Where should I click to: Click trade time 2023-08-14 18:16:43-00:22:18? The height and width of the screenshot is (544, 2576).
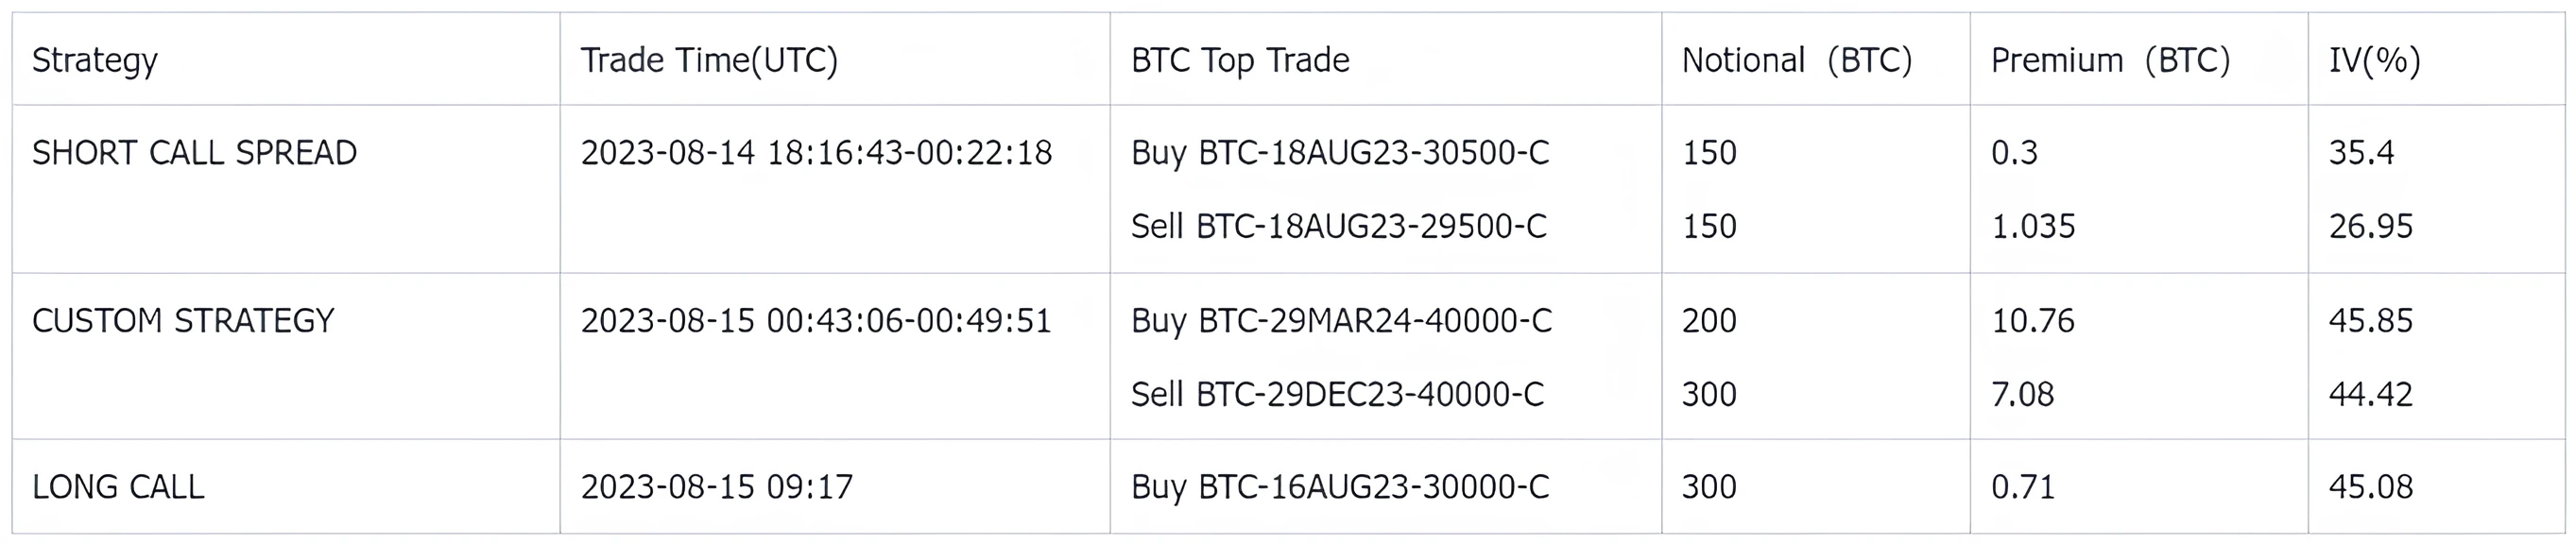[816, 153]
